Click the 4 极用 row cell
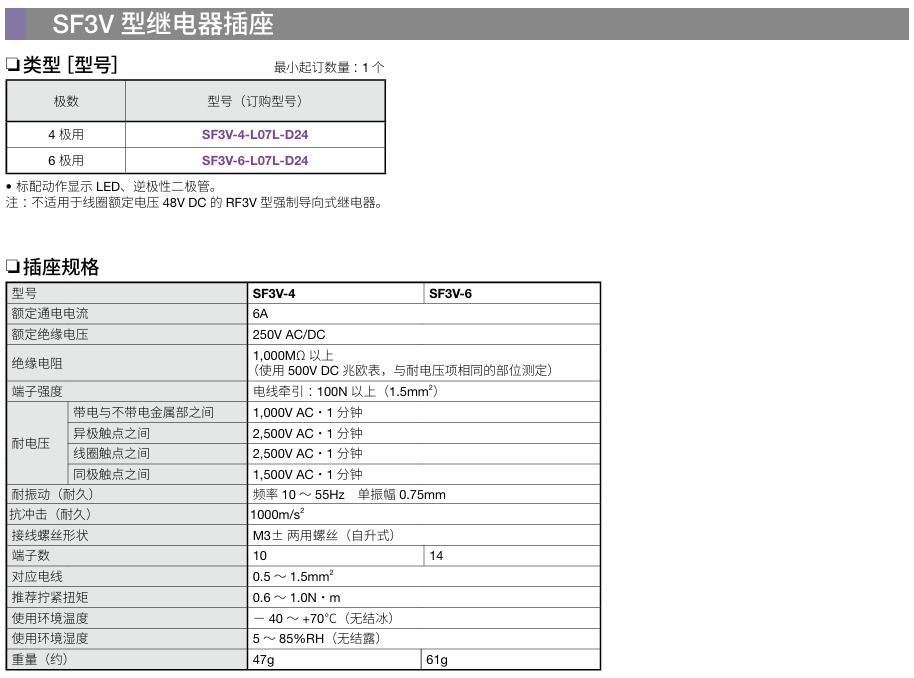The height and width of the screenshot is (678, 914). tap(66, 134)
